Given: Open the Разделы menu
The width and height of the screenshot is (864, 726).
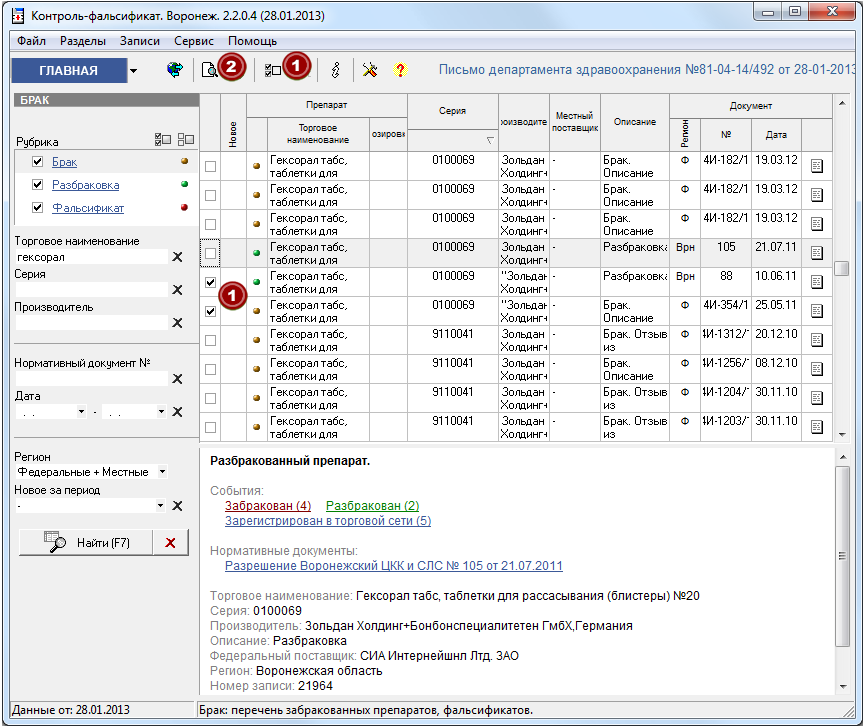Looking at the screenshot, I should click(83, 41).
